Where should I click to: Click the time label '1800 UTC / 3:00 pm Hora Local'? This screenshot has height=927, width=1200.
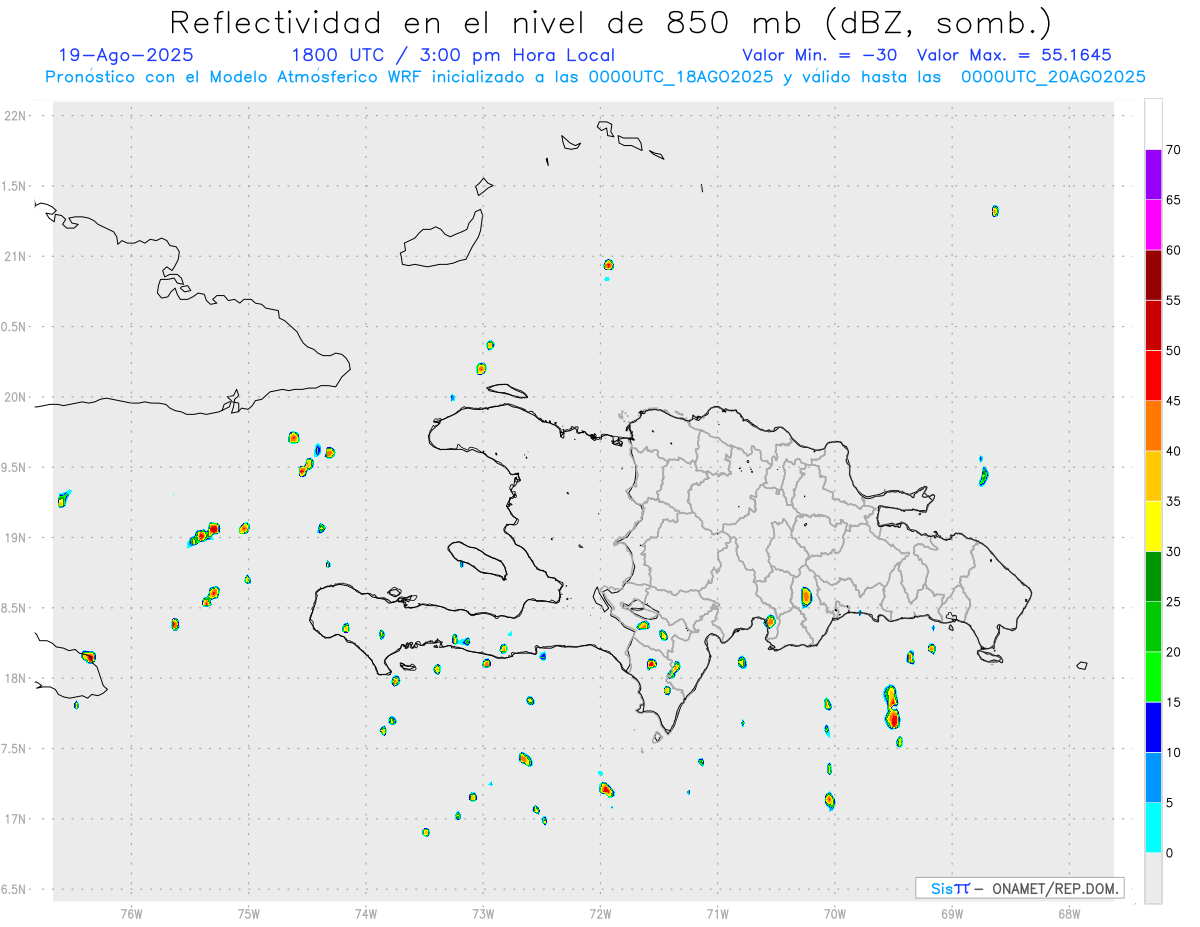pos(453,55)
